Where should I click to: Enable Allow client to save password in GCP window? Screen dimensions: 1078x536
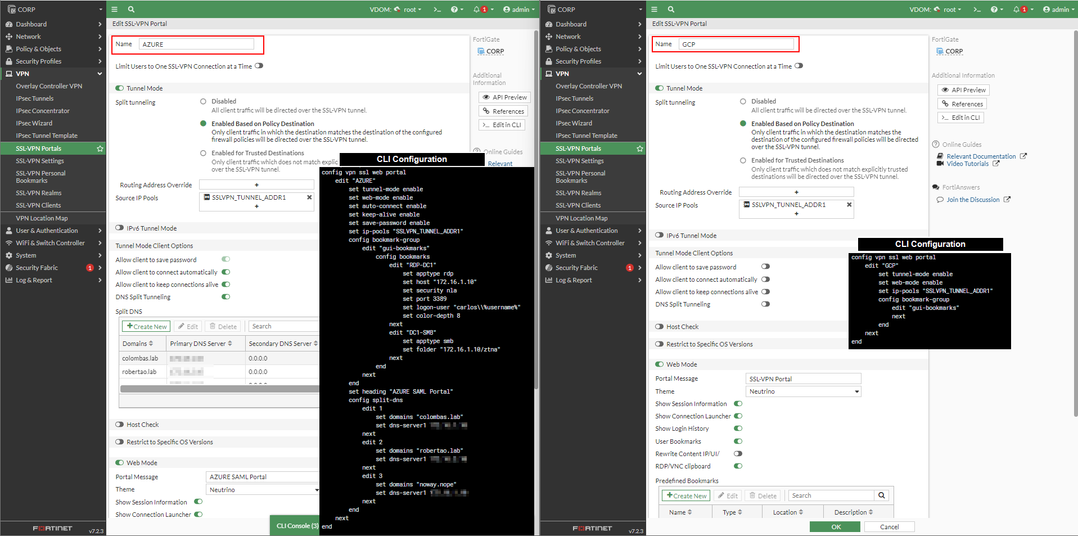[765, 267]
